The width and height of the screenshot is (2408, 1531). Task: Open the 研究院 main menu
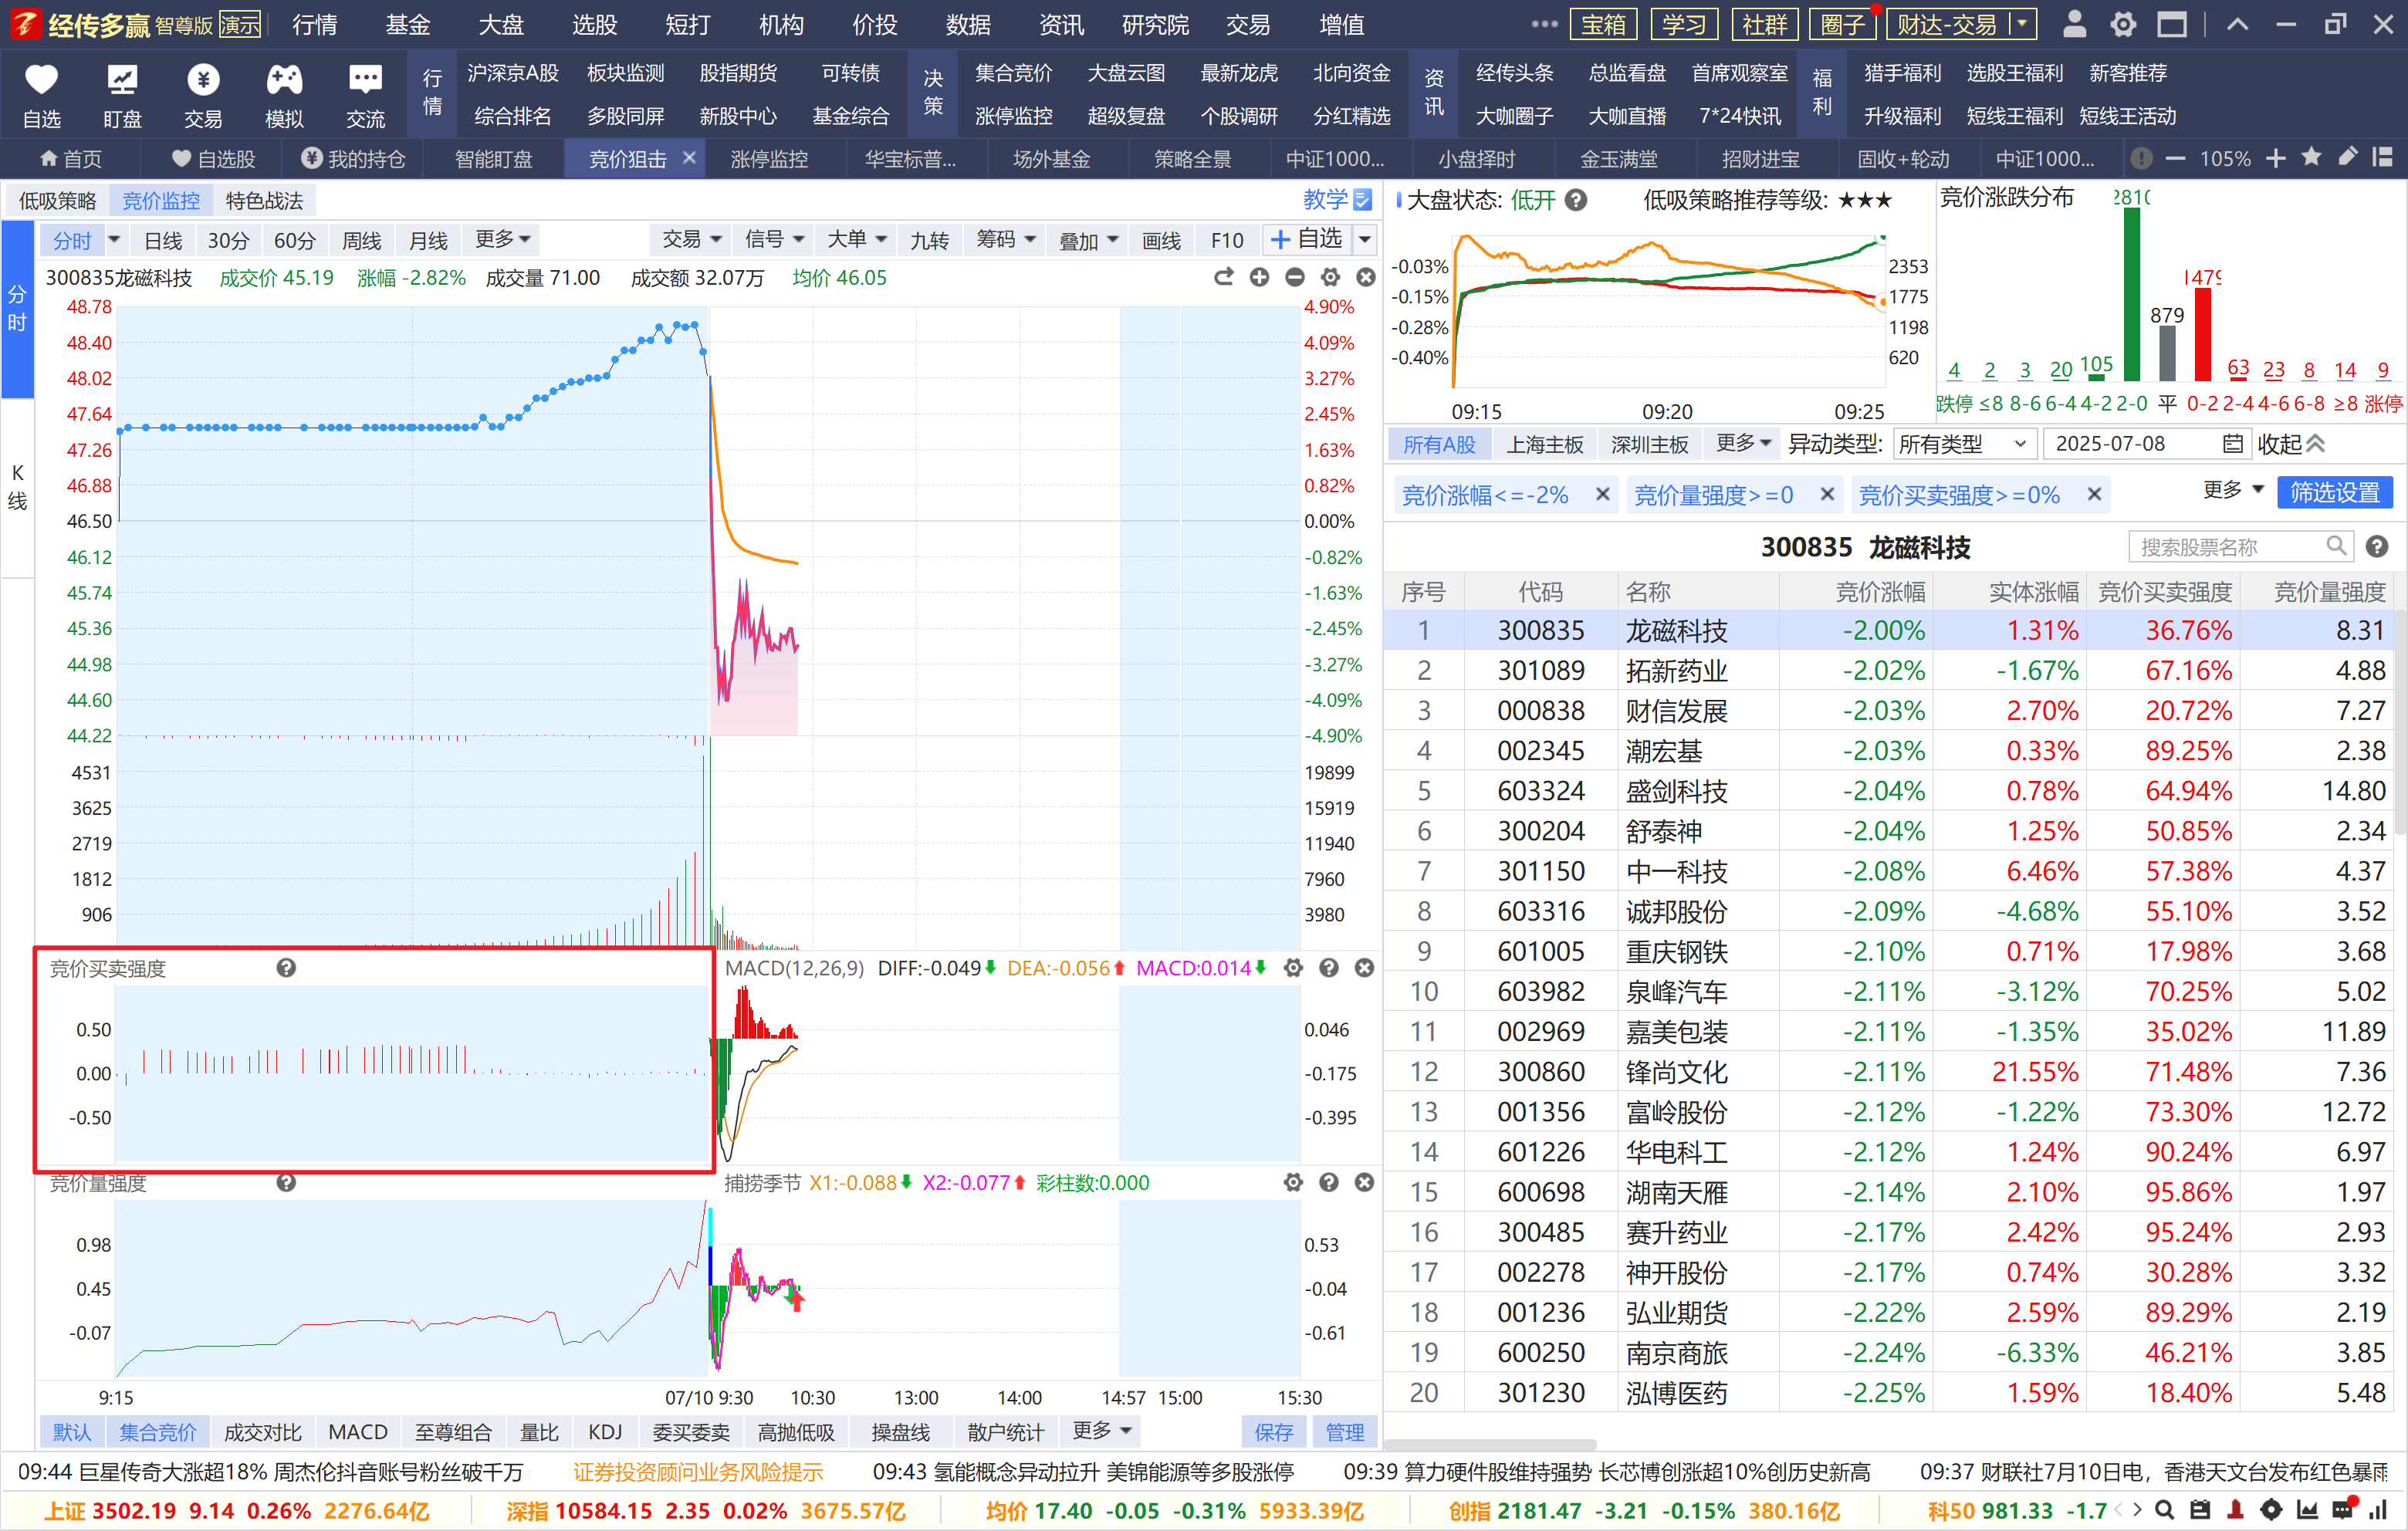pyautogui.click(x=1155, y=24)
